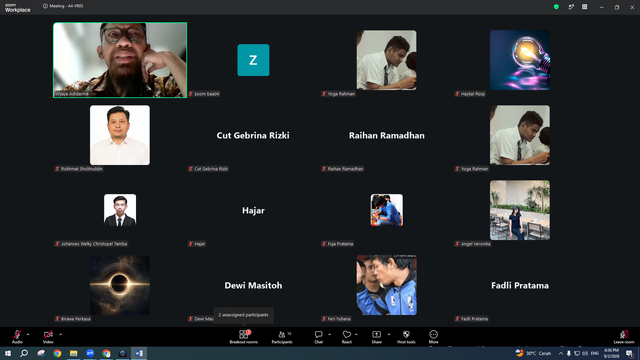Image resolution: width=640 pixels, height=360 pixels.
Task: Start camera with the Video button
Action: coord(48,337)
